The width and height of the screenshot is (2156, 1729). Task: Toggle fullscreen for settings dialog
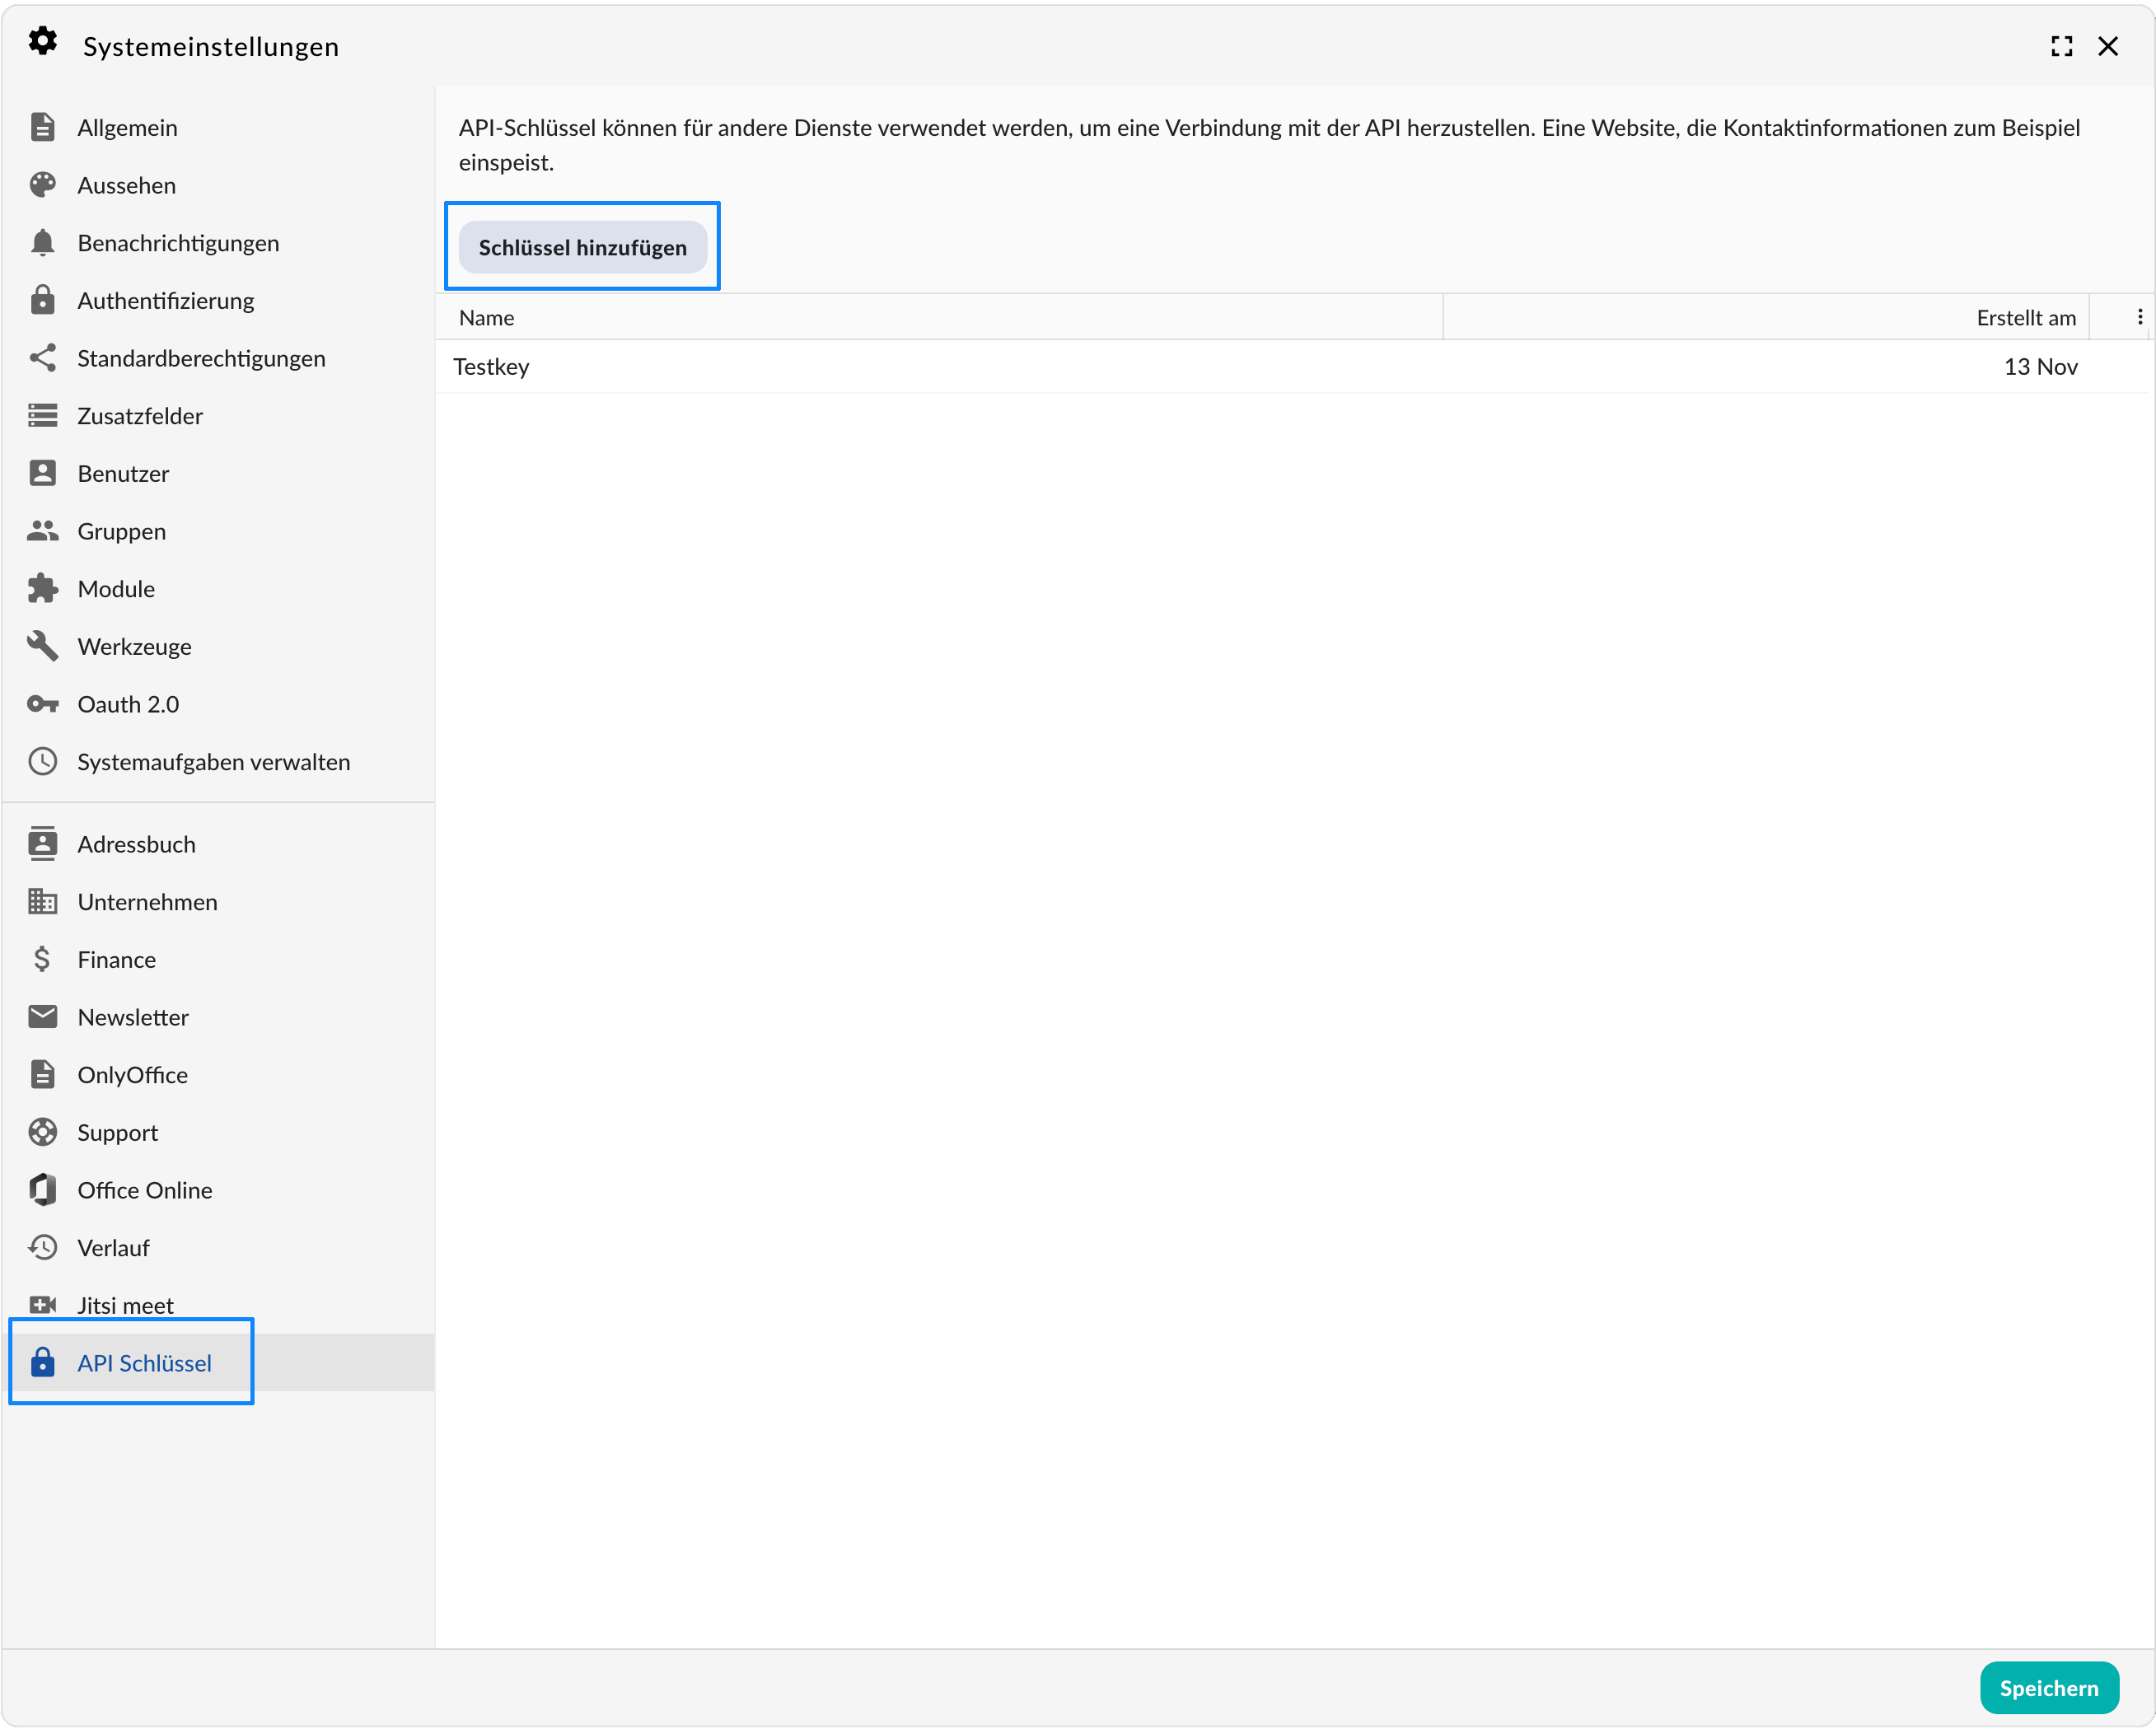[2061, 46]
